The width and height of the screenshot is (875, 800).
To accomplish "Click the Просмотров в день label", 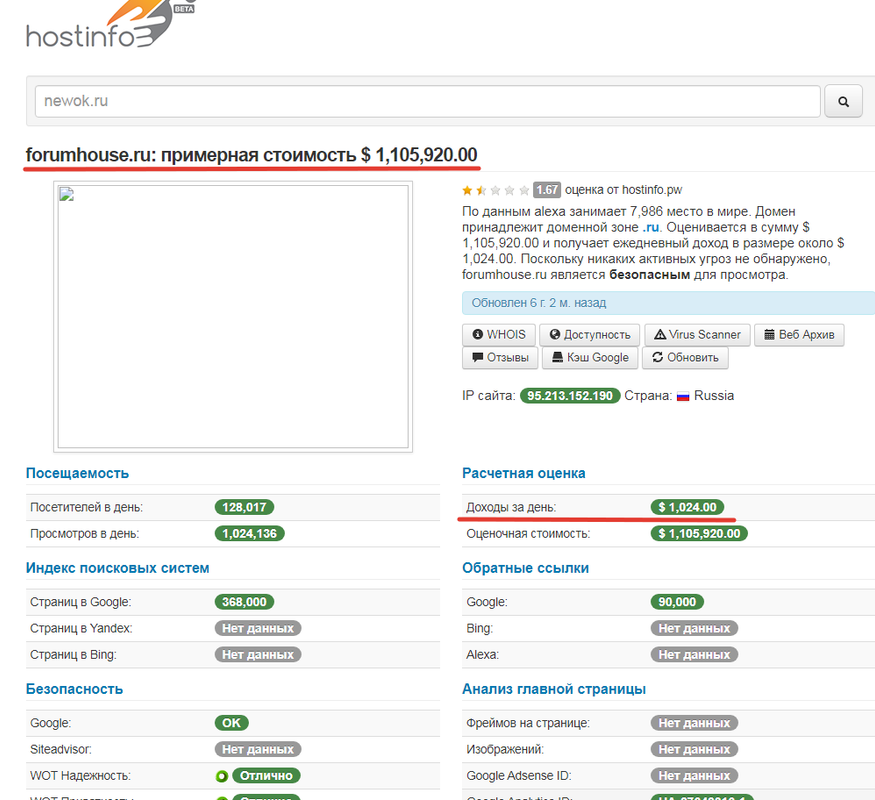I will pyautogui.click(x=85, y=533).
